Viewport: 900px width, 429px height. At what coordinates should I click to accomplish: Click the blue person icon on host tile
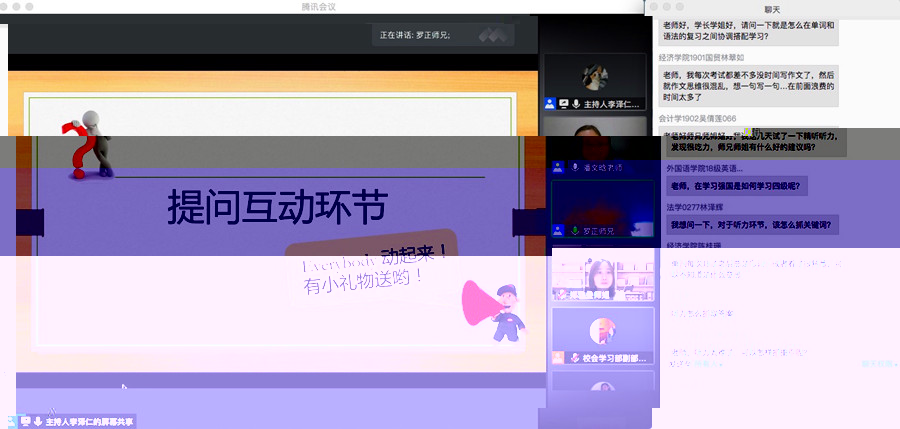550,104
